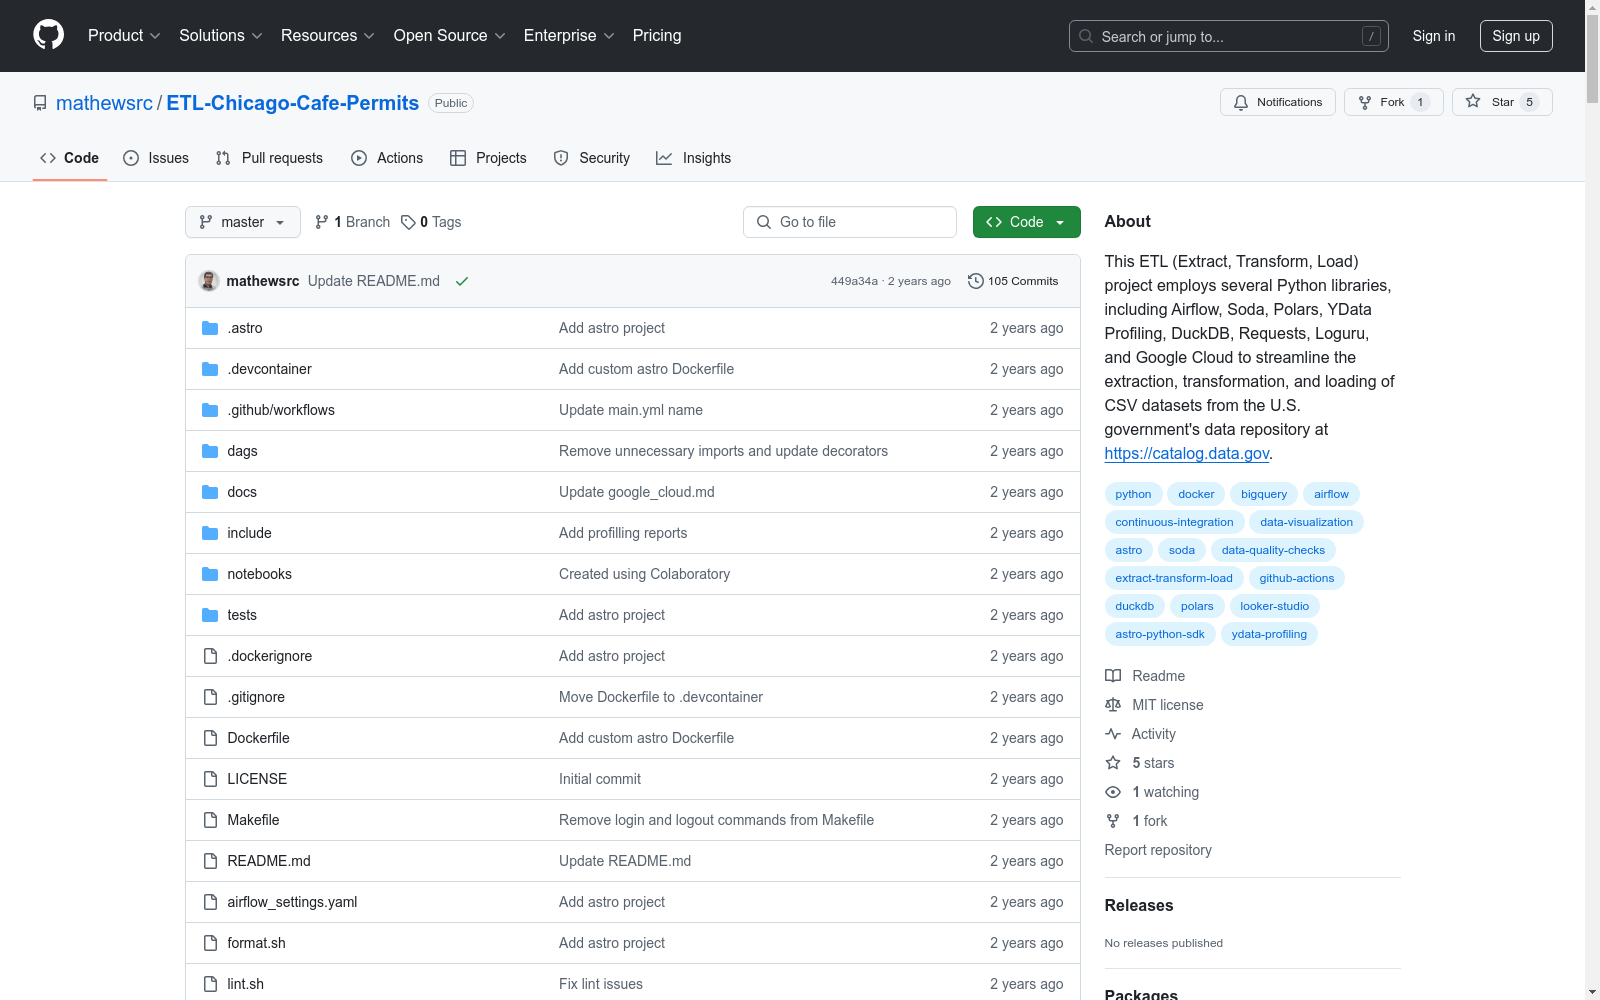1600x1000 pixels.
Task: Expand the Open Source menu
Action: pyautogui.click(x=450, y=35)
